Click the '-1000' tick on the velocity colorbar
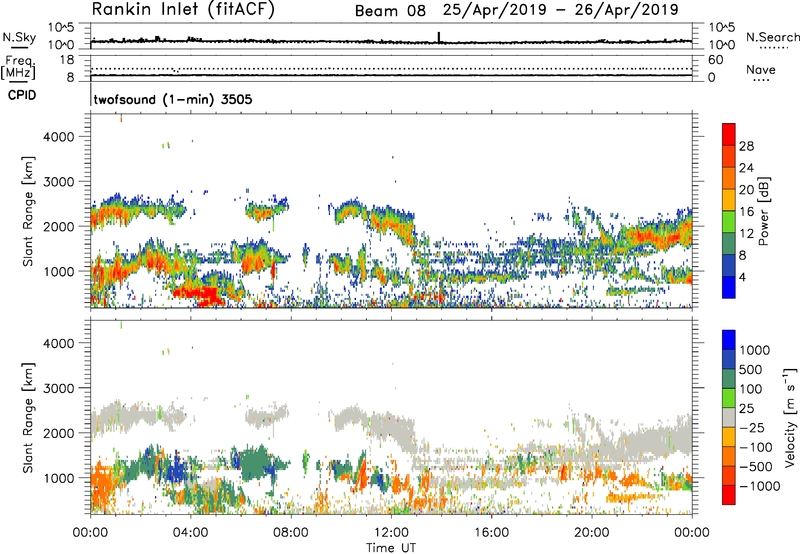 [x=759, y=486]
